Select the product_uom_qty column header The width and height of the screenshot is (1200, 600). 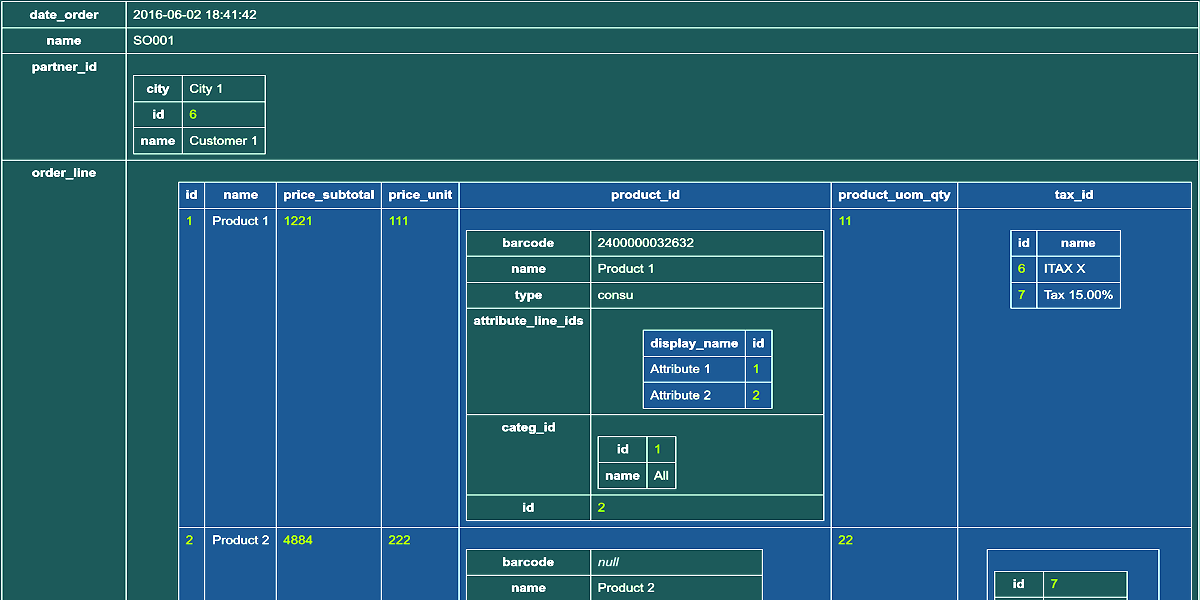coord(894,195)
